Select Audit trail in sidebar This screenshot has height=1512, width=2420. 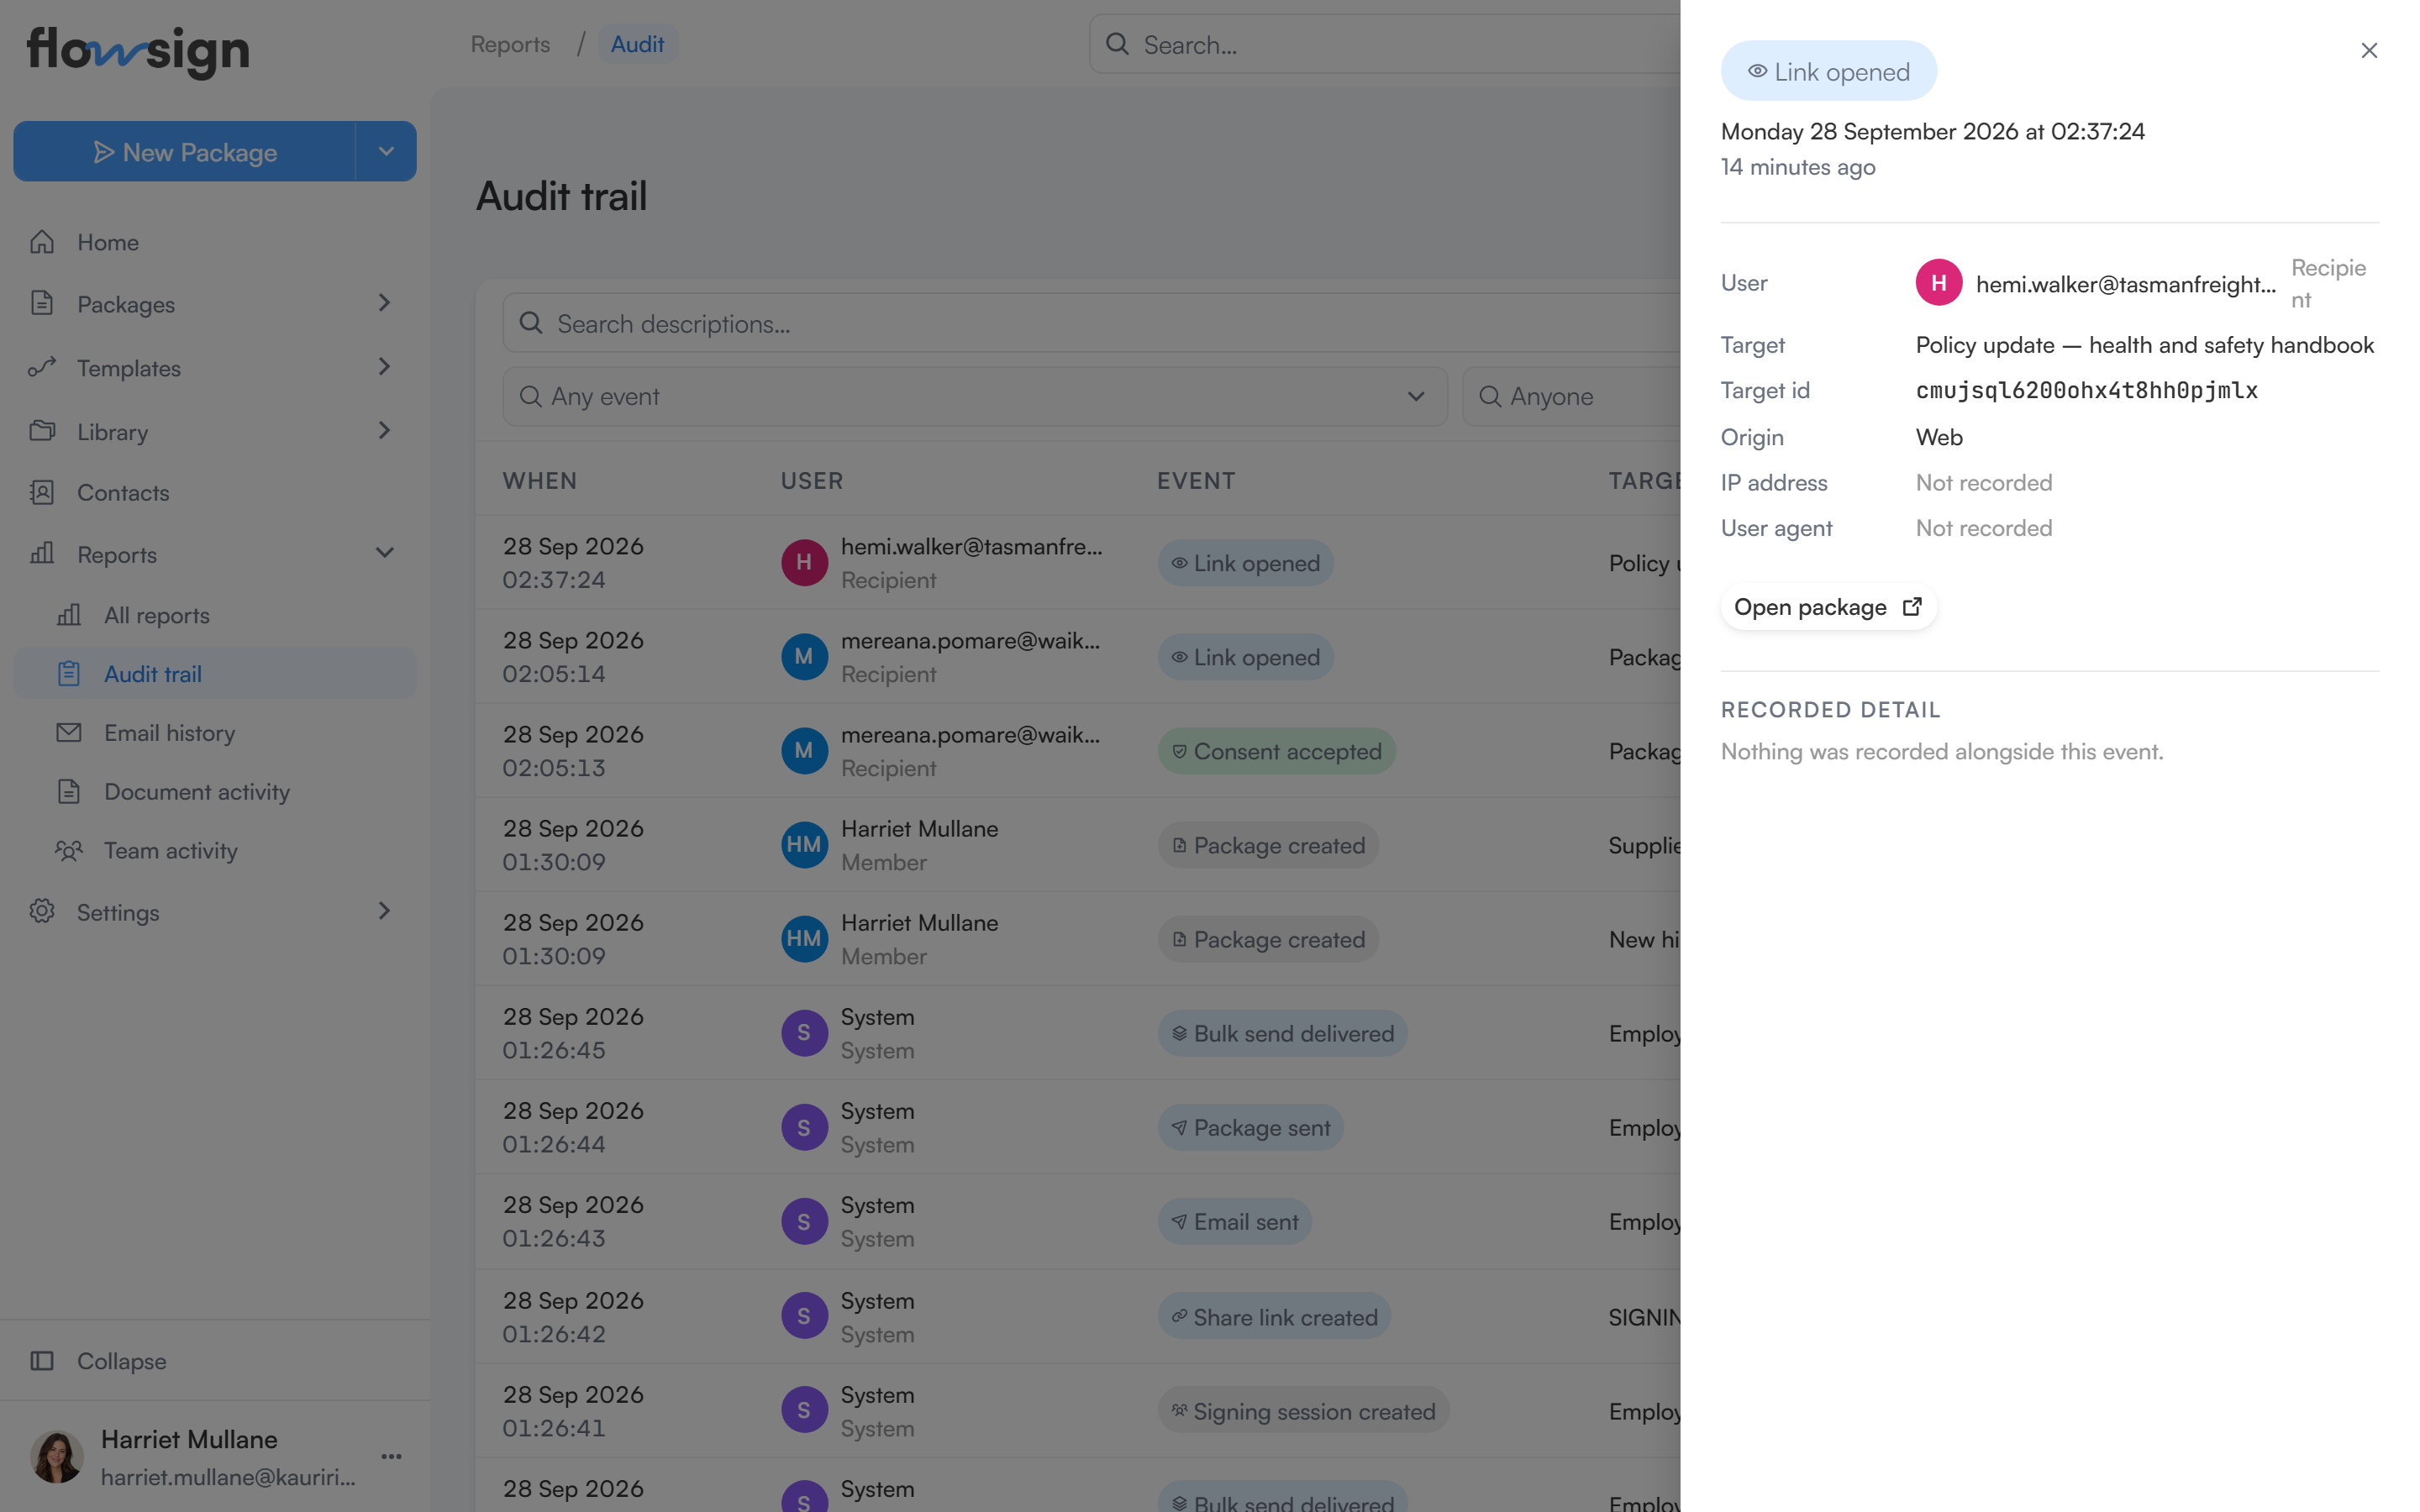(x=214, y=673)
